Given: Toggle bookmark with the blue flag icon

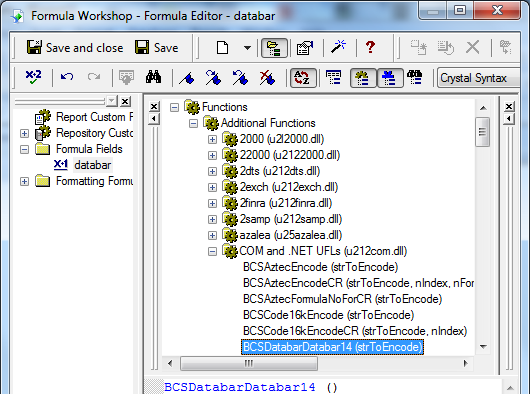Looking at the screenshot, I should point(187,78).
